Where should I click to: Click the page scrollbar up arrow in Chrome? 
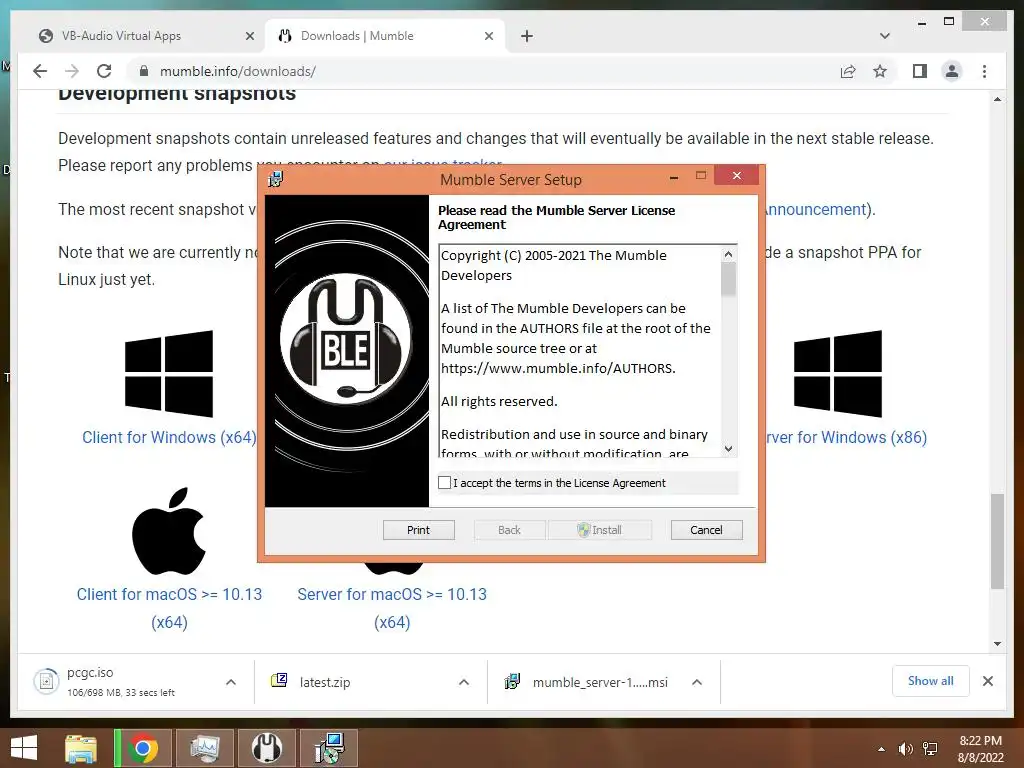click(997, 99)
